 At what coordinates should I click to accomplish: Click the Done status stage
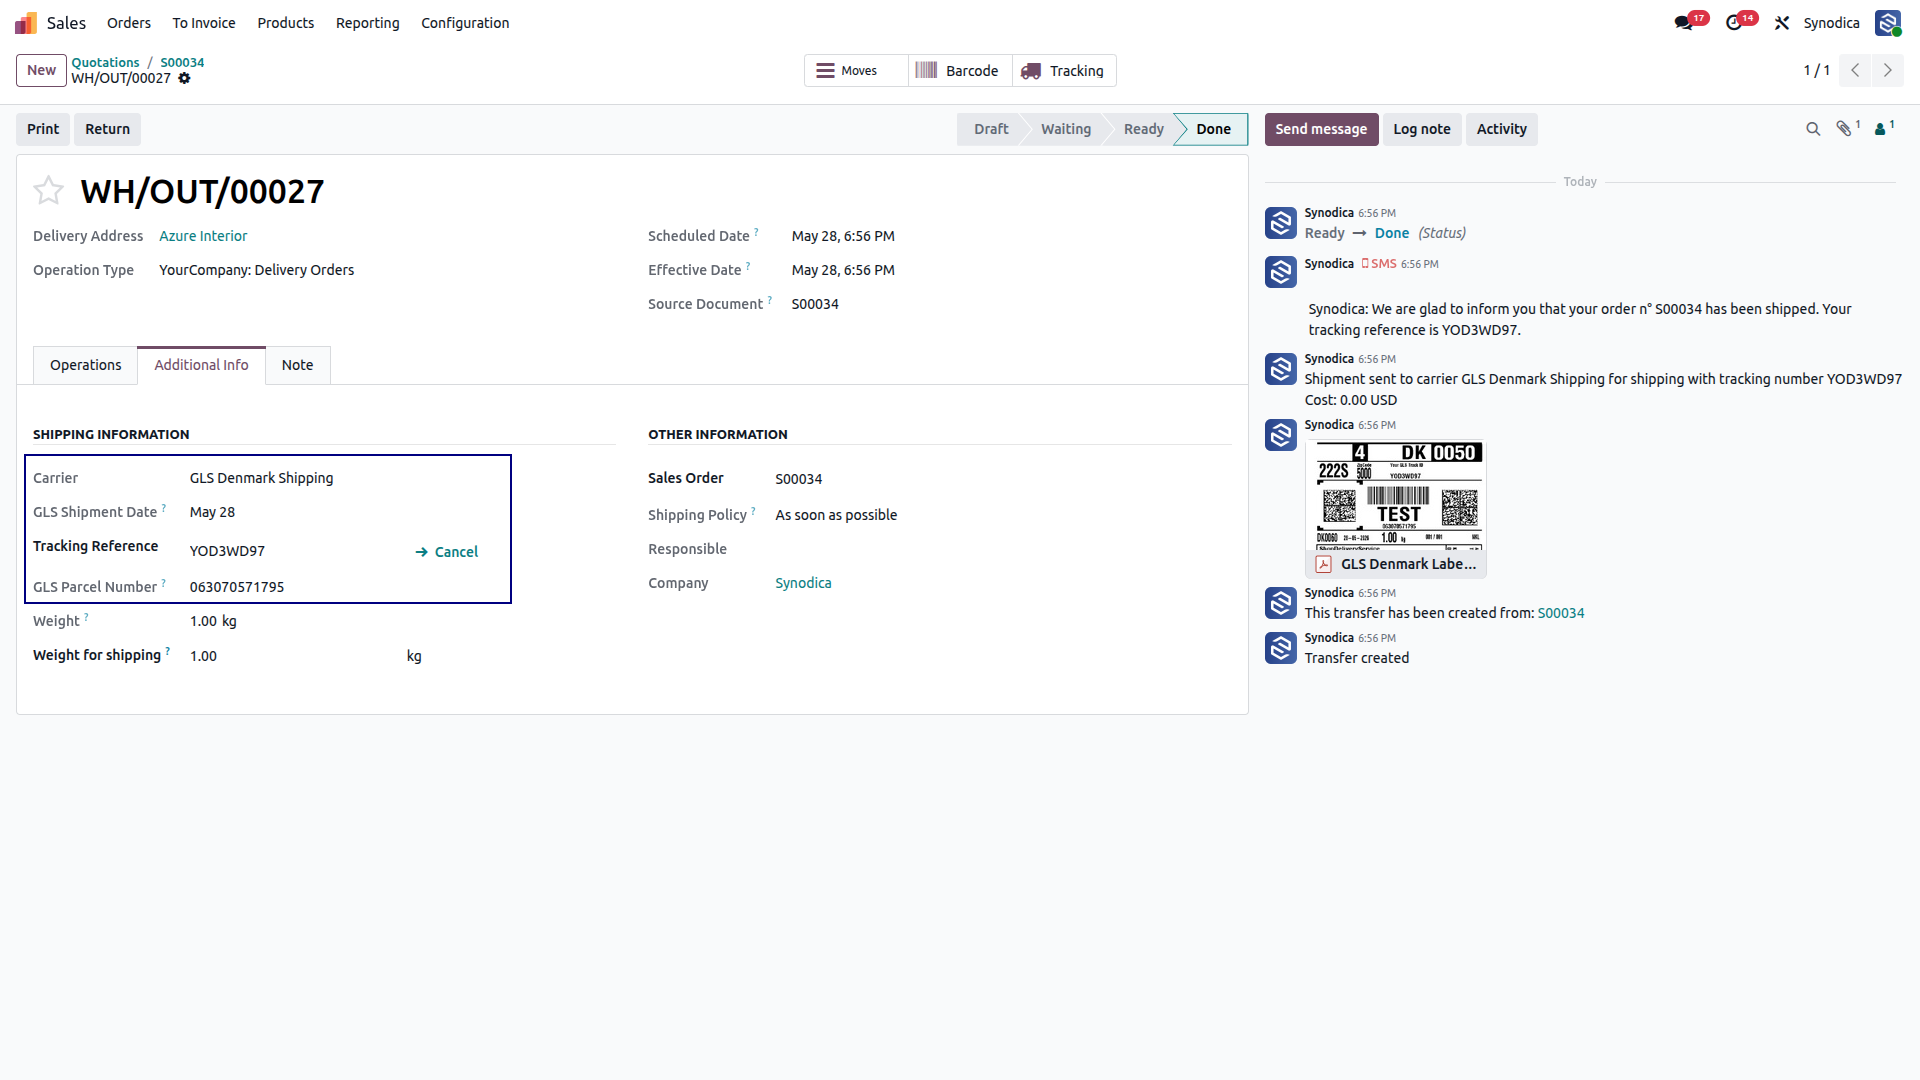[1213, 129]
